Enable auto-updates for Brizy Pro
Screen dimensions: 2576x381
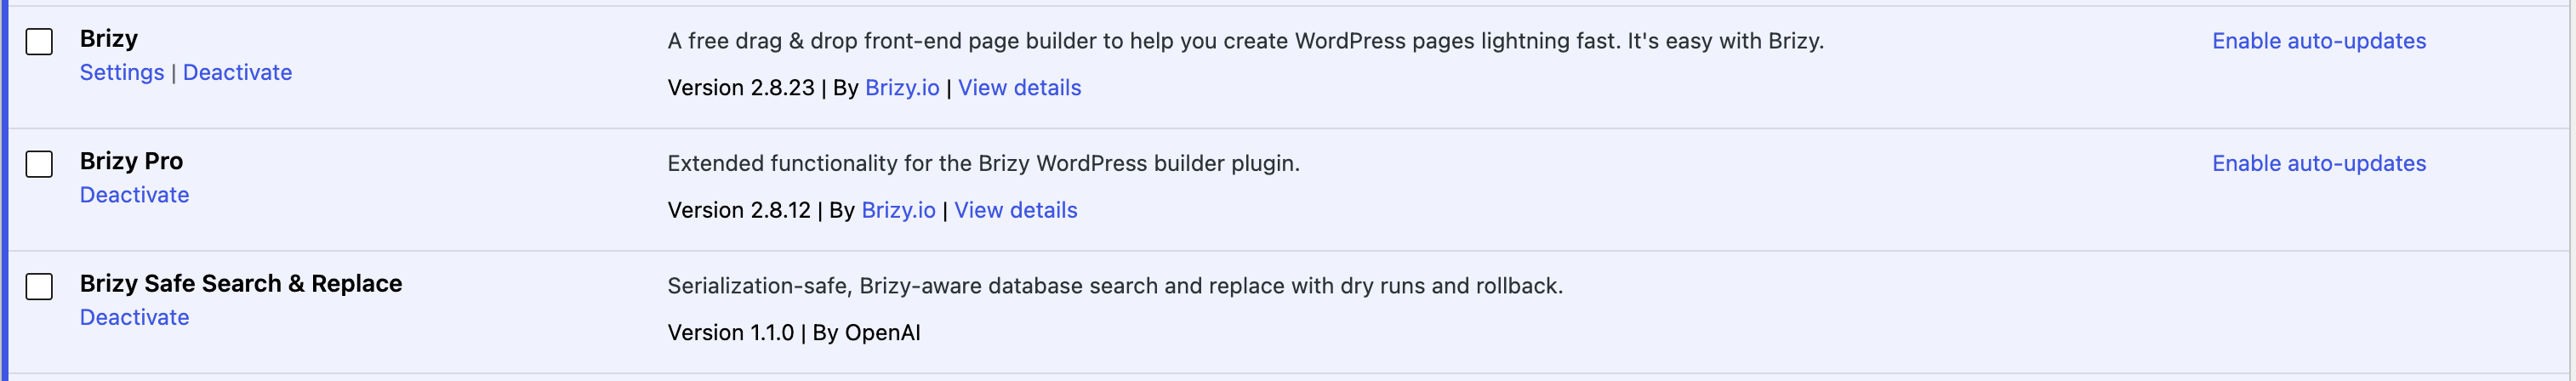[2318, 163]
